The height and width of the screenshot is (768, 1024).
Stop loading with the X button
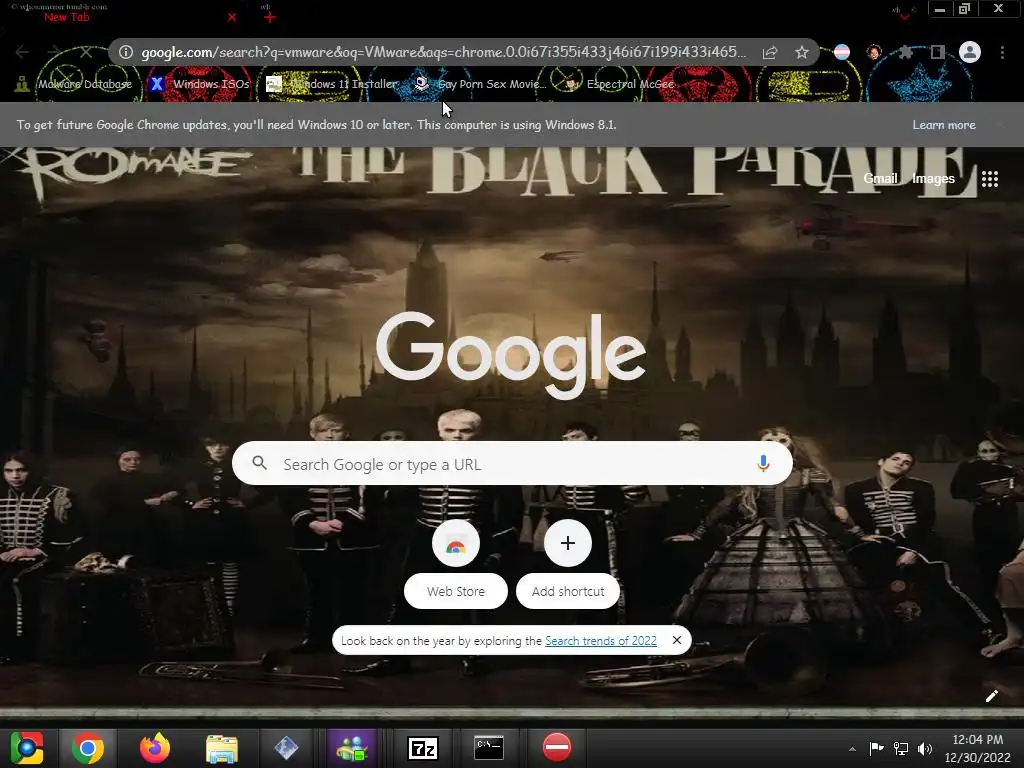coord(86,52)
